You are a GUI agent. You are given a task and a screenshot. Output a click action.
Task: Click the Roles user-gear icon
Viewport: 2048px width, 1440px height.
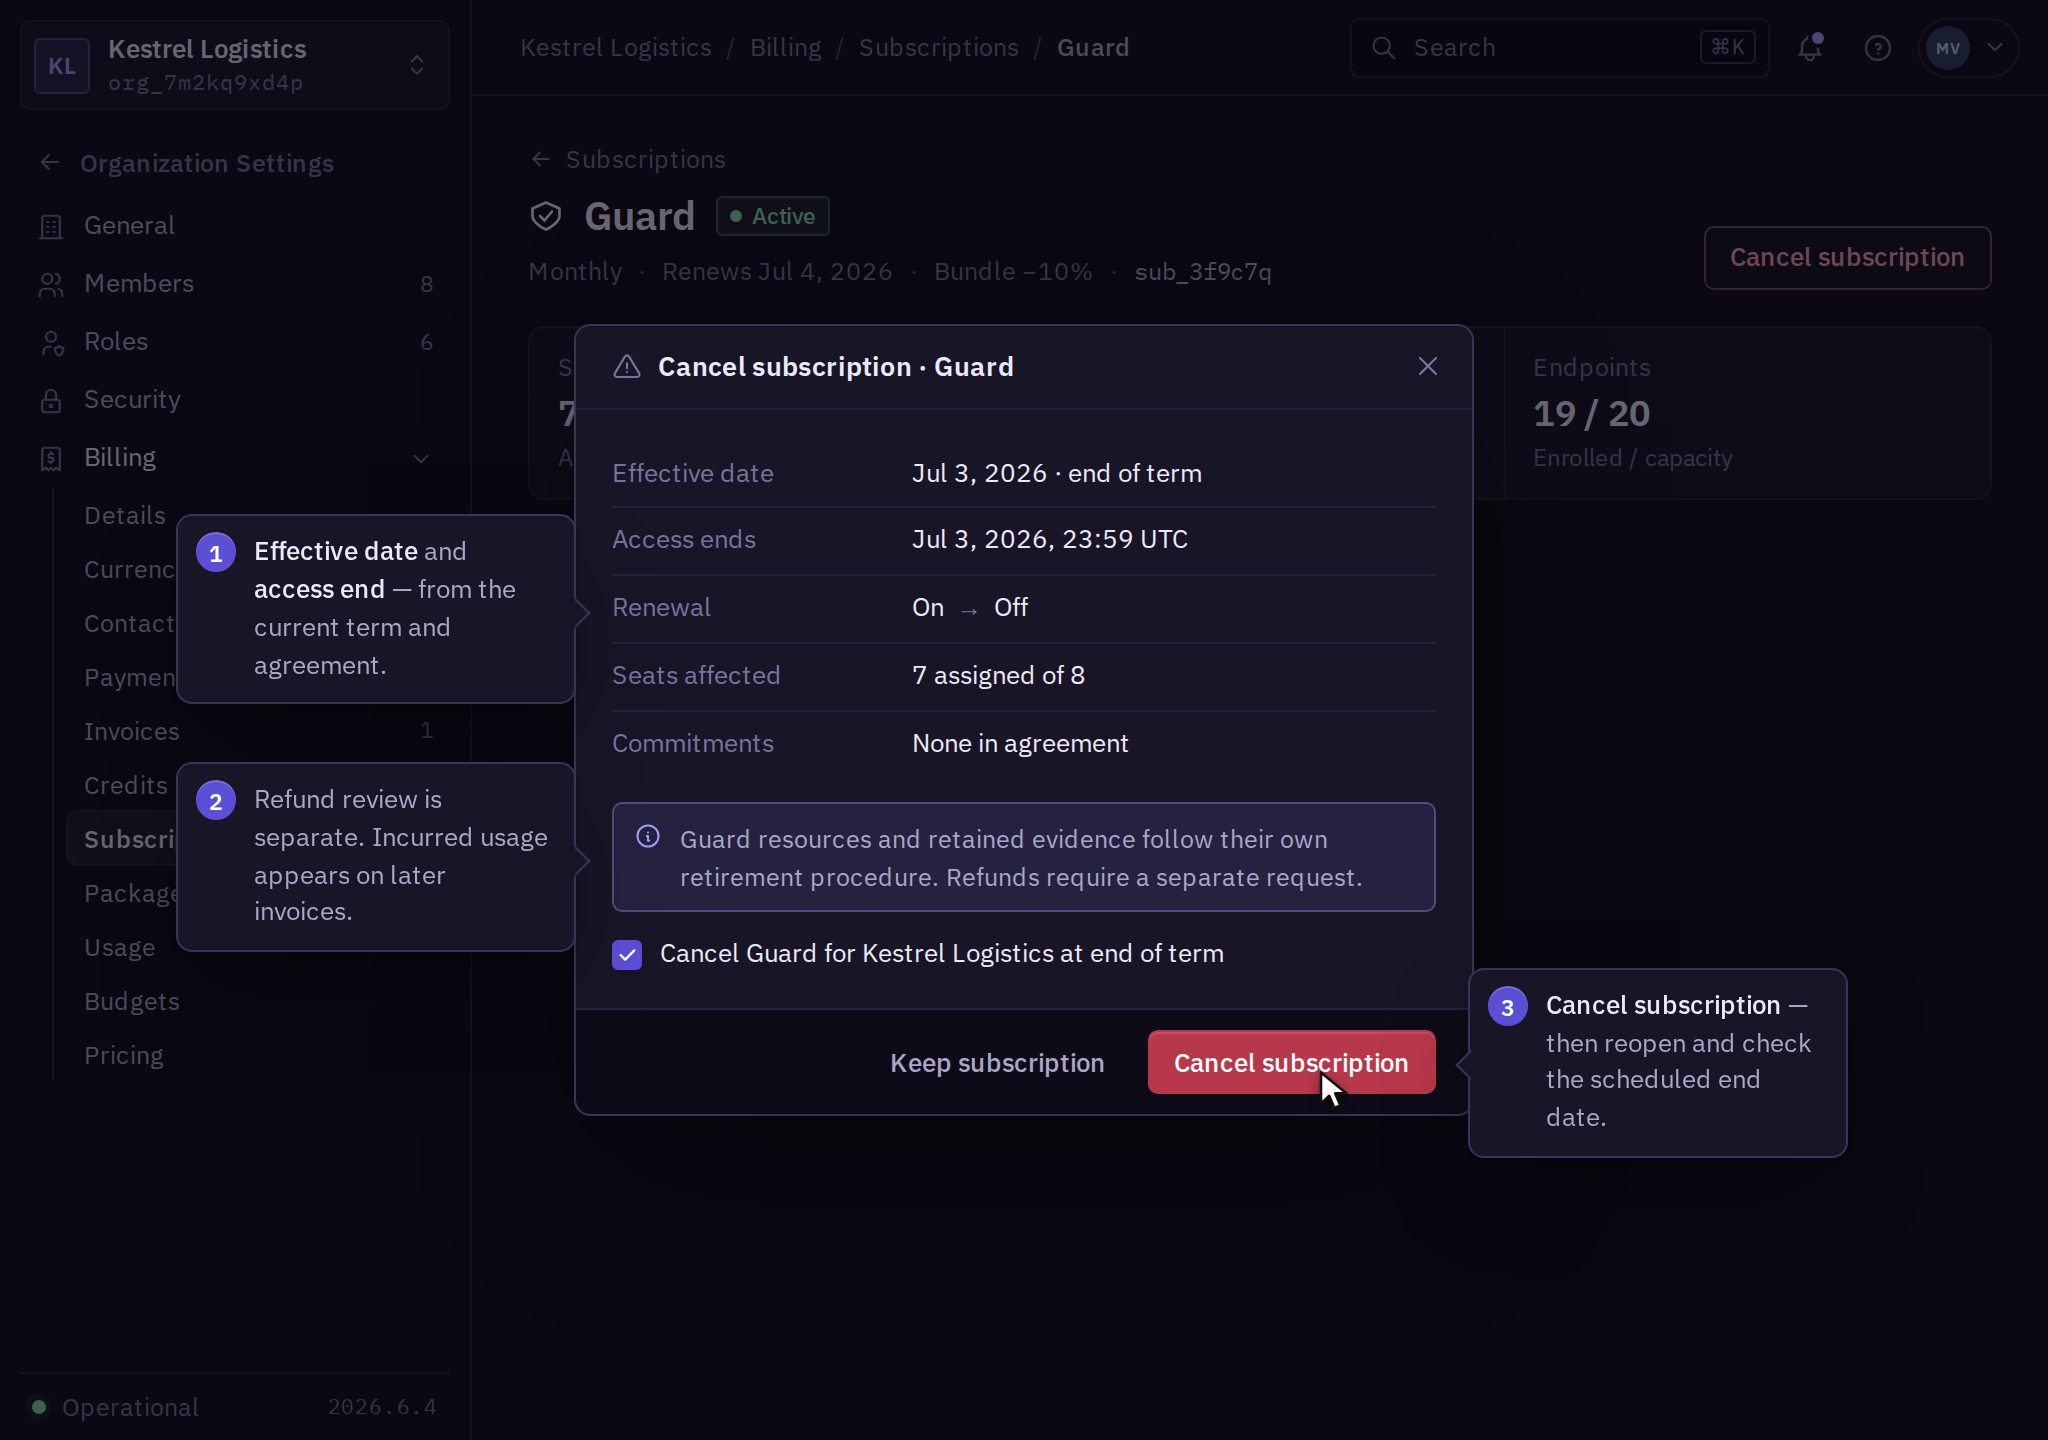coord(51,343)
